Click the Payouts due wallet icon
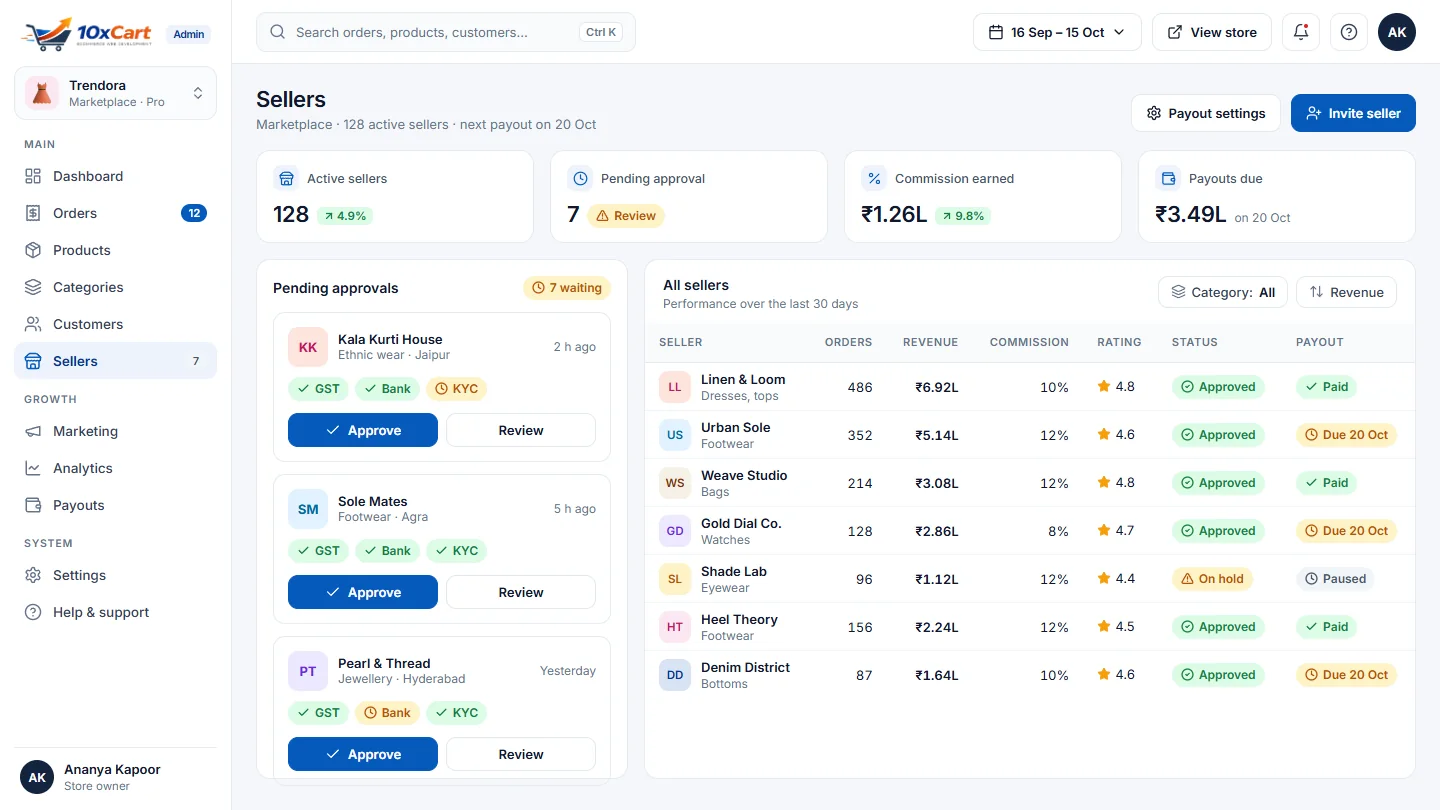1440x810 pixels. pyautogui.click(x=1168, y=179)
